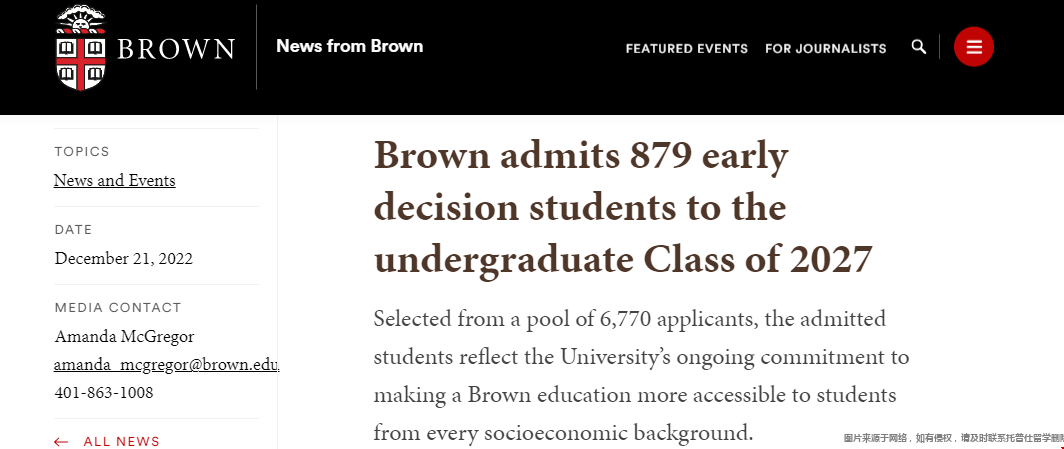This screenshot has width=1064, height=449.
Task: Click the Amanda McGregor contact name
Action: (x=124, y=337)
